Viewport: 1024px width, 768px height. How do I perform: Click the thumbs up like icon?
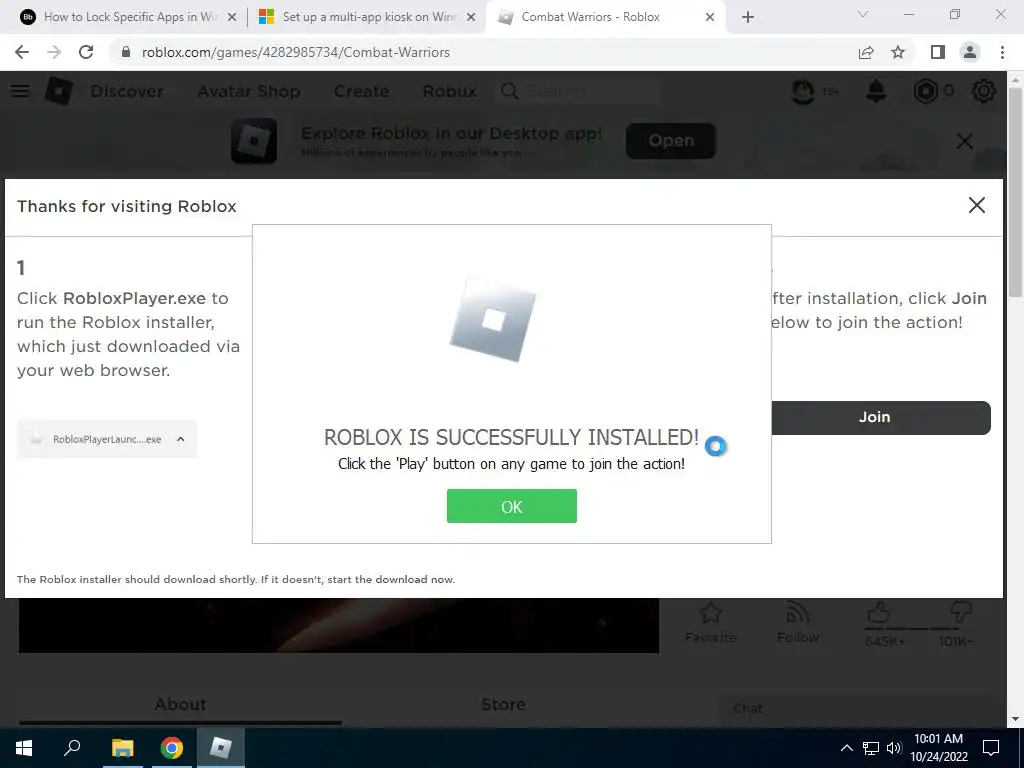[878, 613]
